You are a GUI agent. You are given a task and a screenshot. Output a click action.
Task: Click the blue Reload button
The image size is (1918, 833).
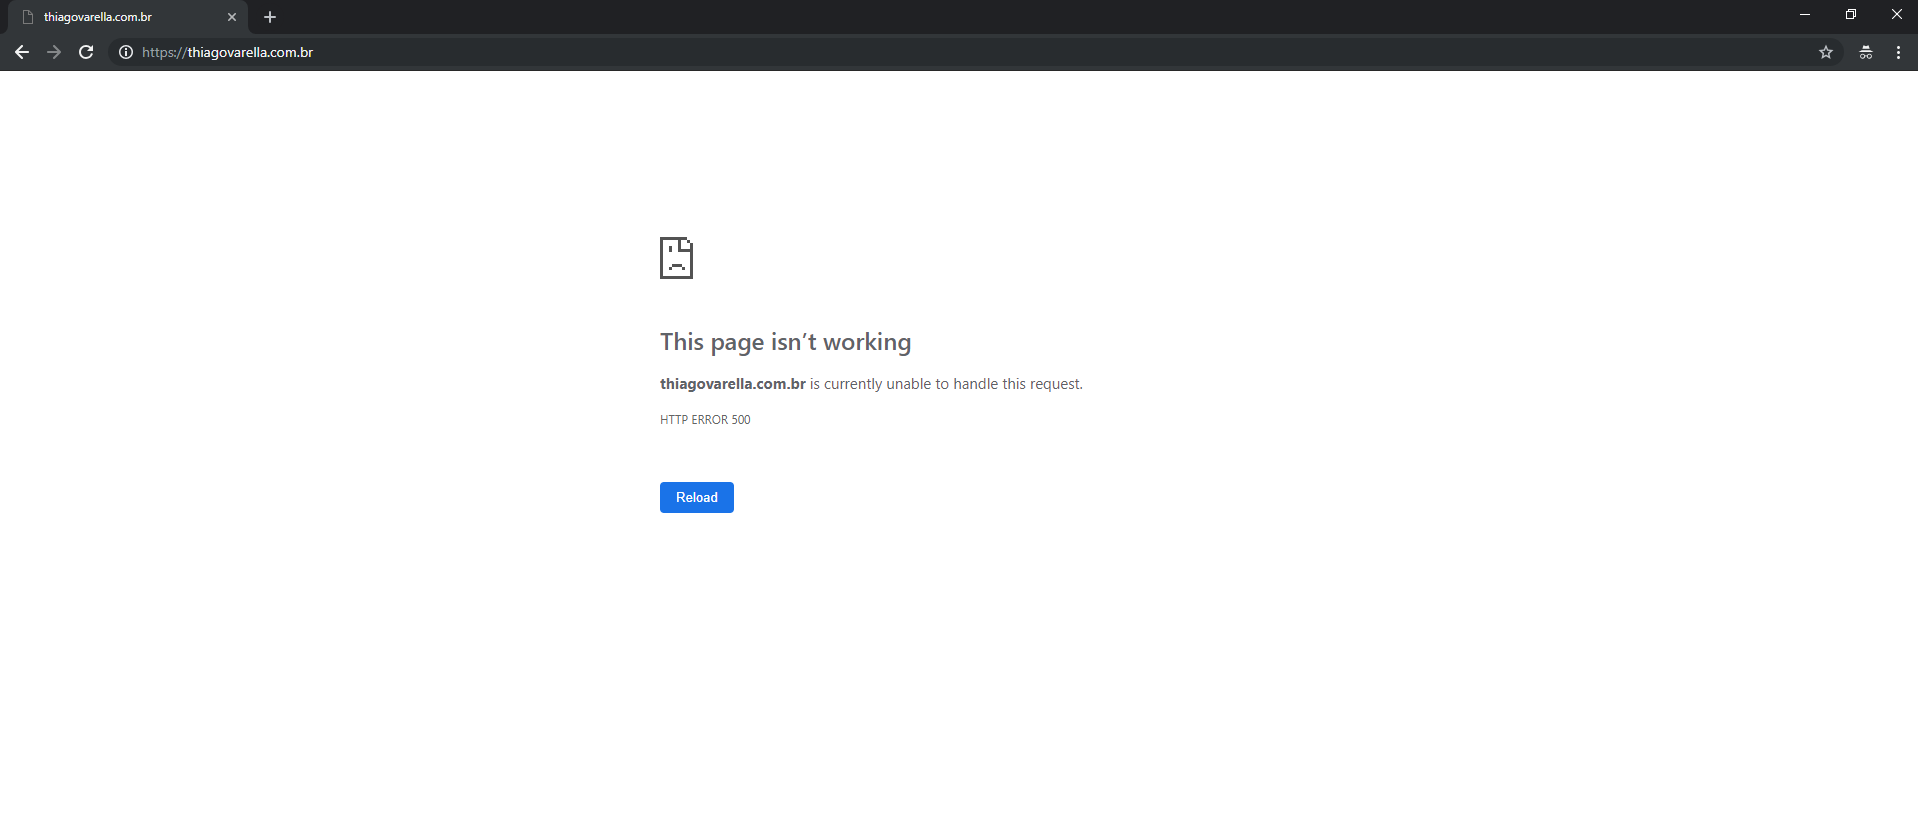697,497
